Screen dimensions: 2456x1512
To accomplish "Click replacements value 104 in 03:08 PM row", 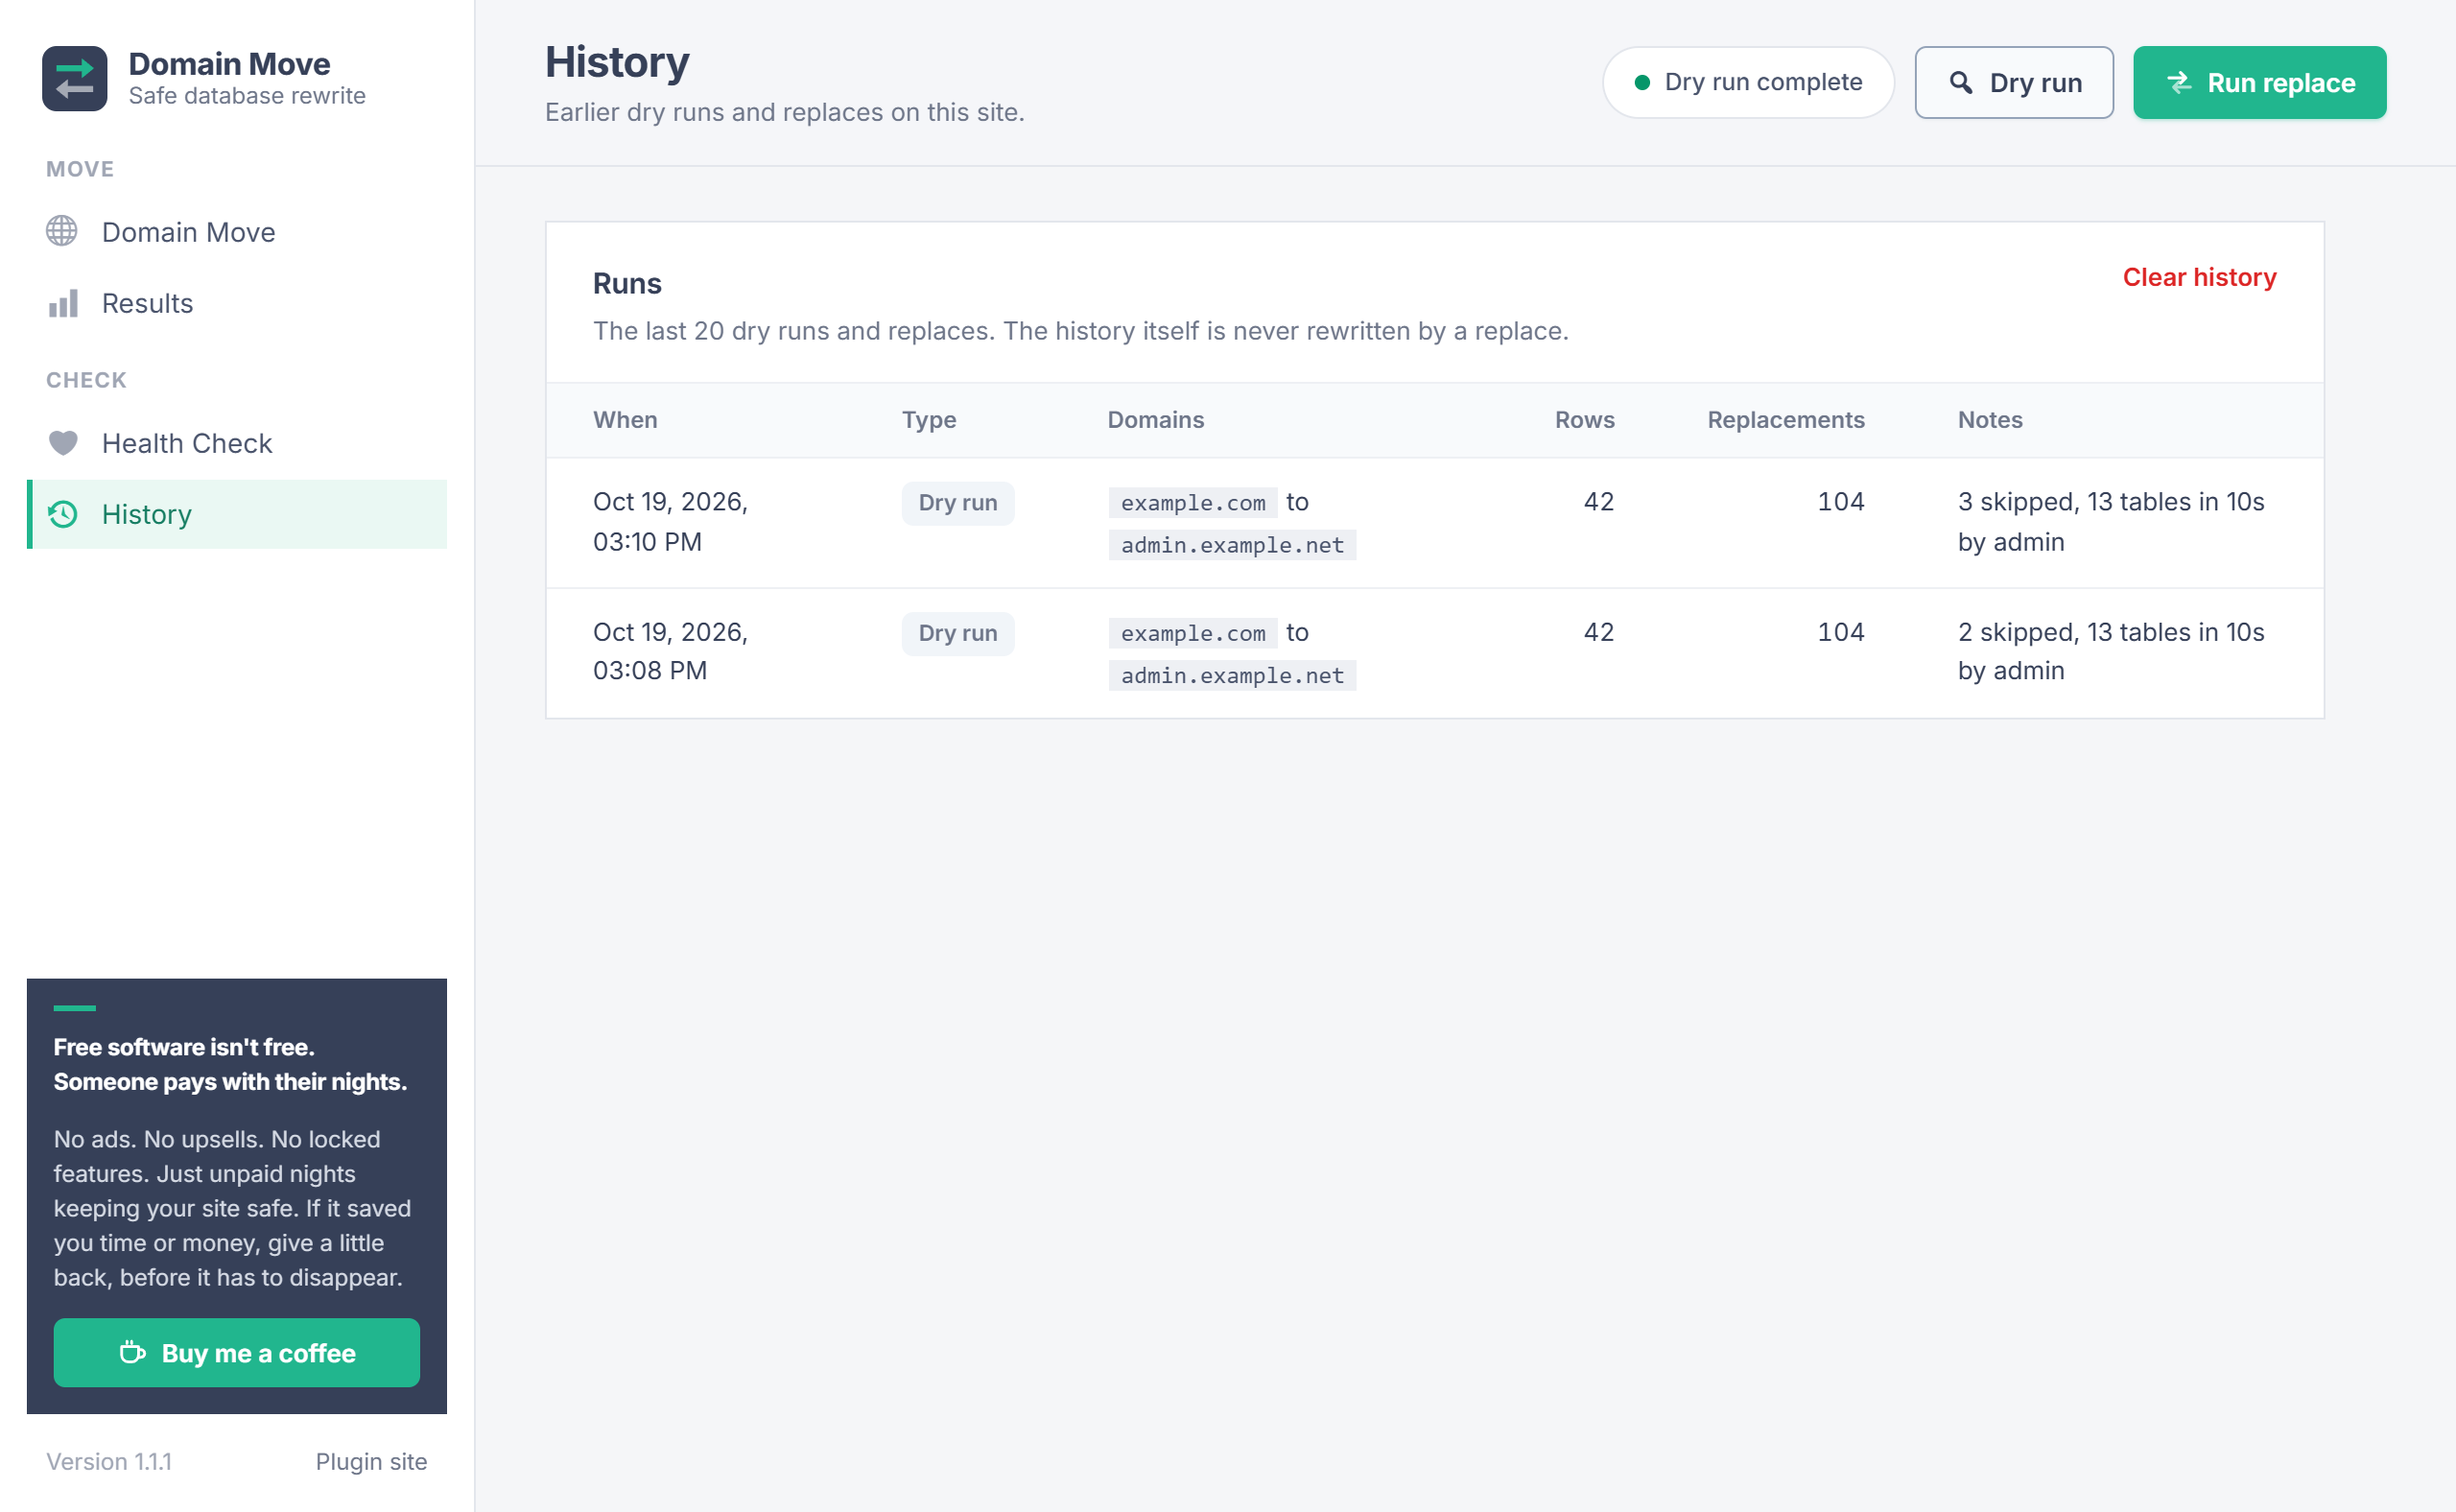I will coord(1840,632).
